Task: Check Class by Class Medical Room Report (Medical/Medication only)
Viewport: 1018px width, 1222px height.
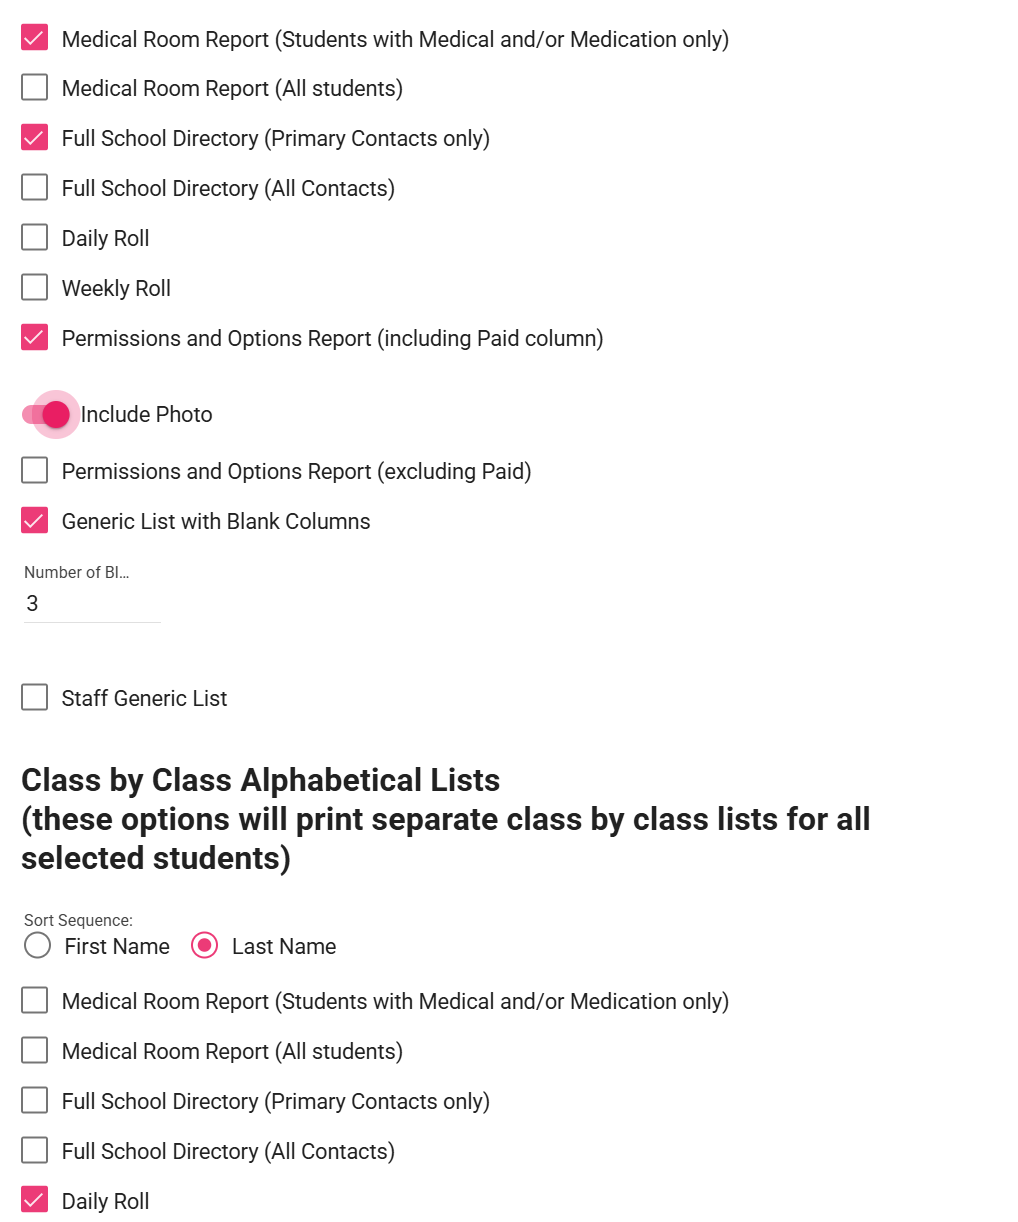Action: tap(35, 1001)
